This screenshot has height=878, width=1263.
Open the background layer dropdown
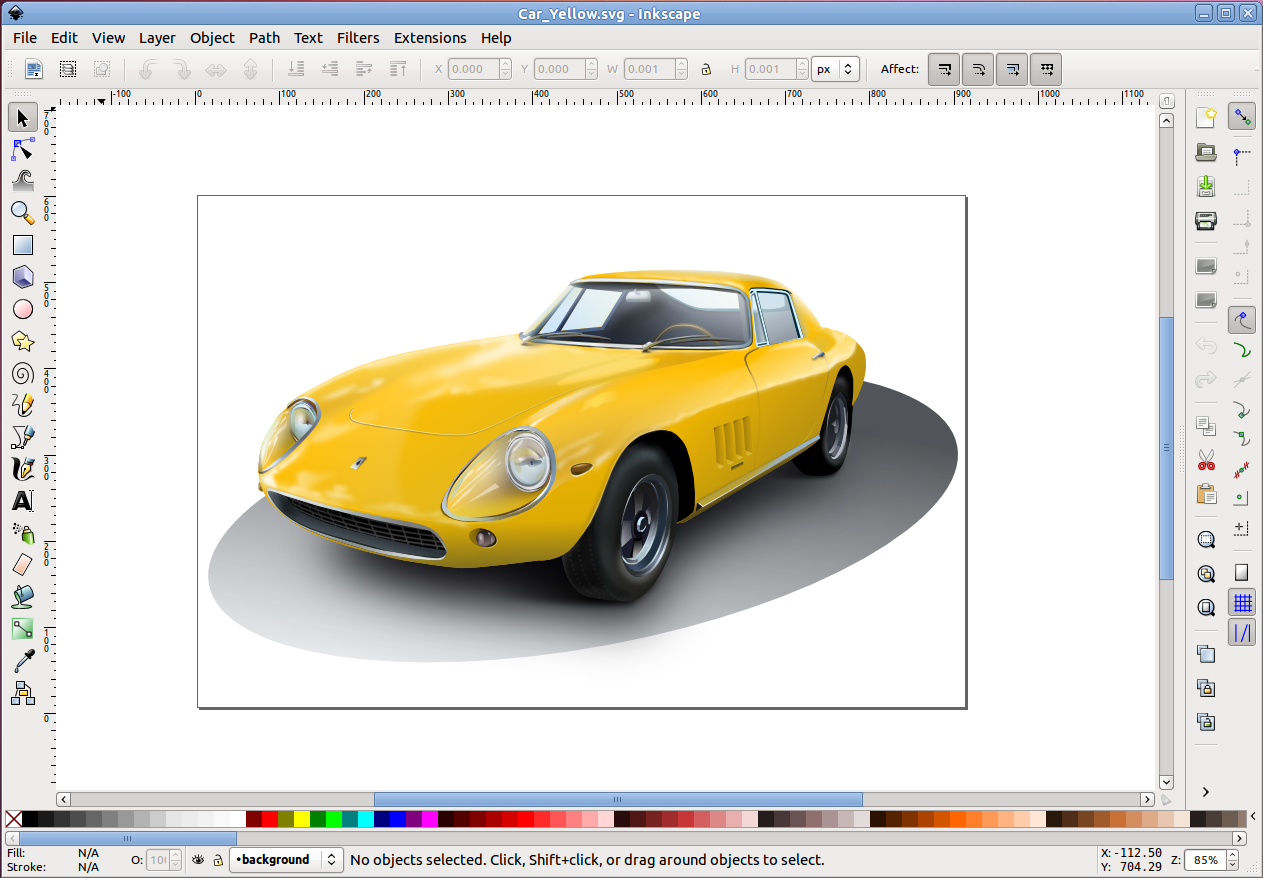pos(286,859)
